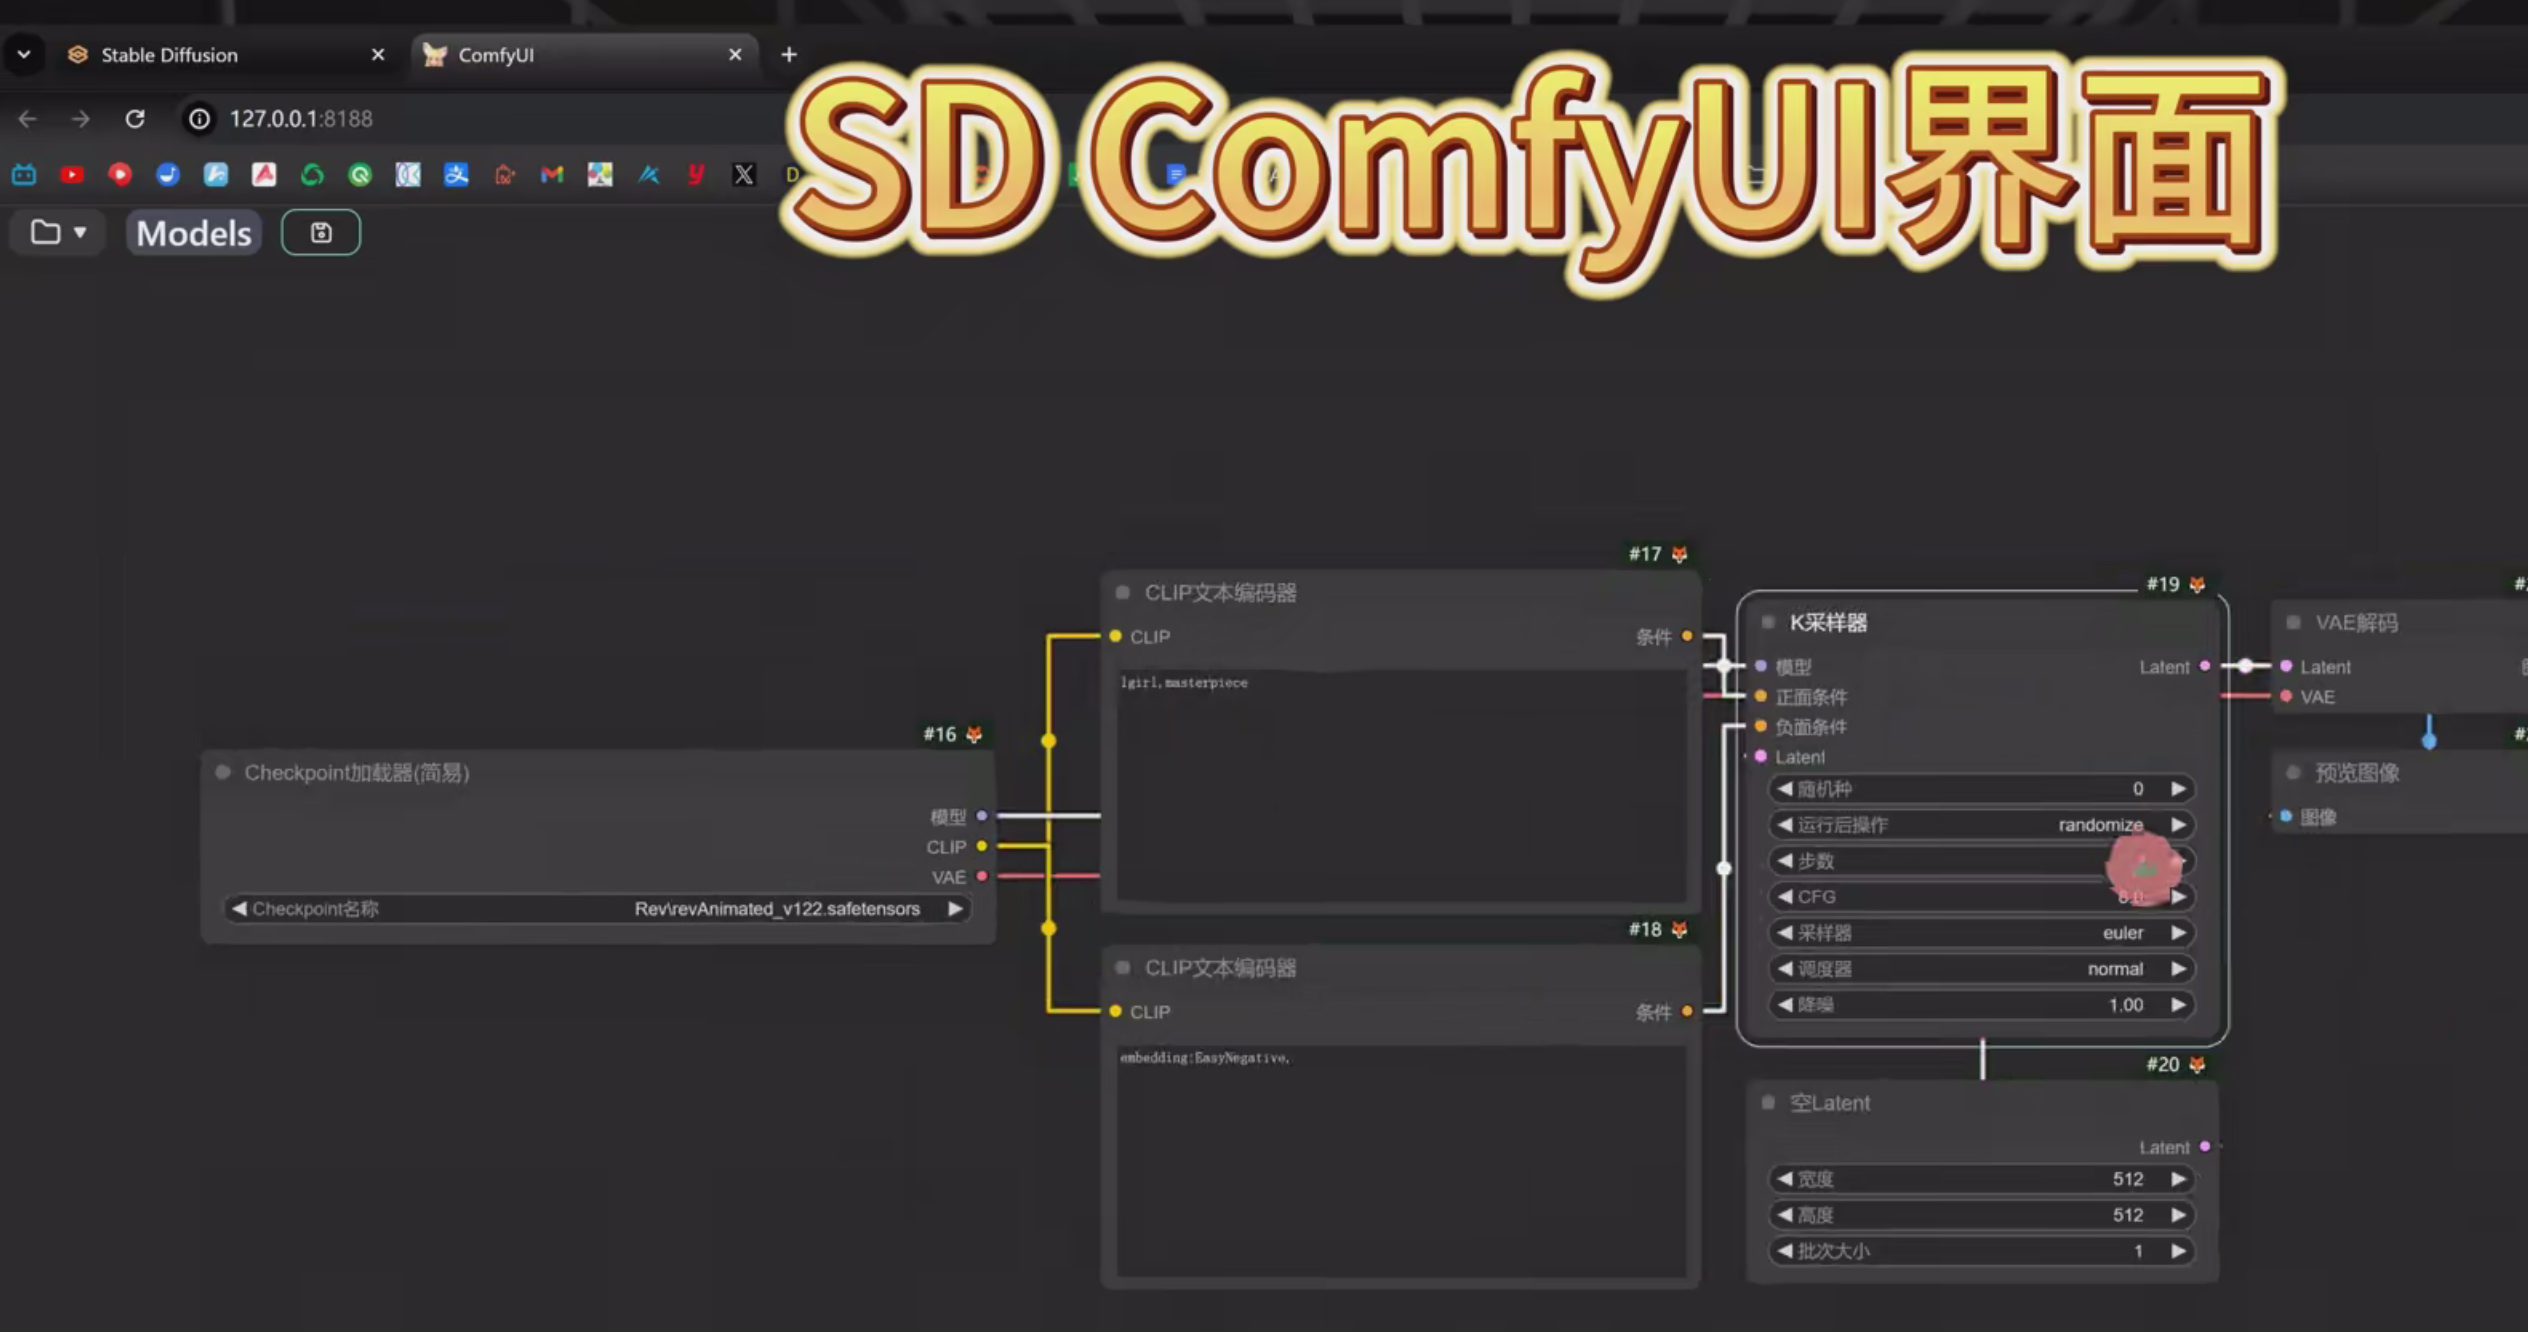Click the fox badge on node #16

point(974,734)
